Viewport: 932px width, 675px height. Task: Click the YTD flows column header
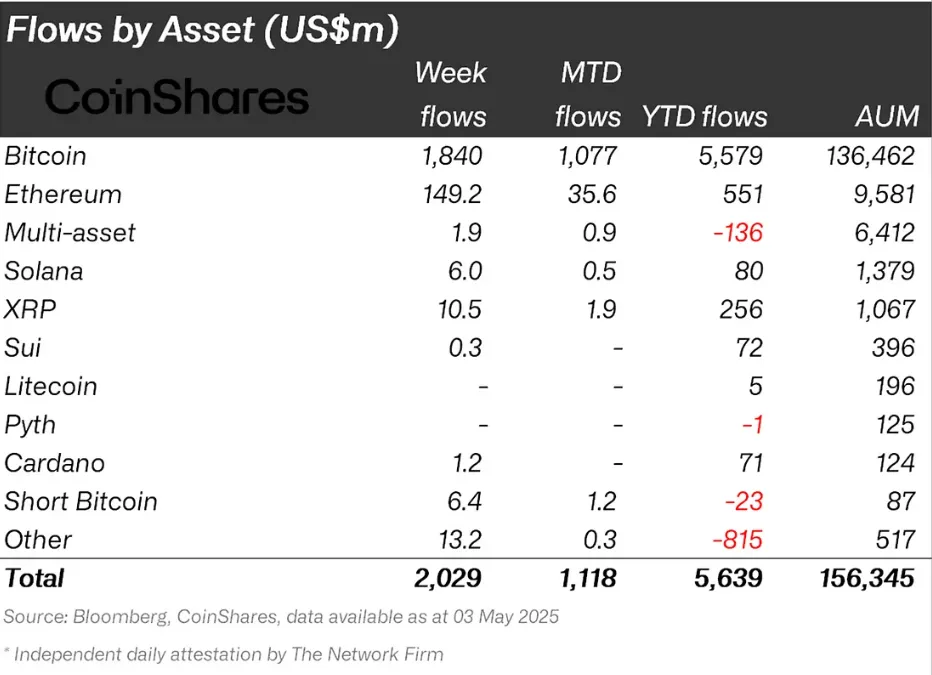(x=704, y=117)
